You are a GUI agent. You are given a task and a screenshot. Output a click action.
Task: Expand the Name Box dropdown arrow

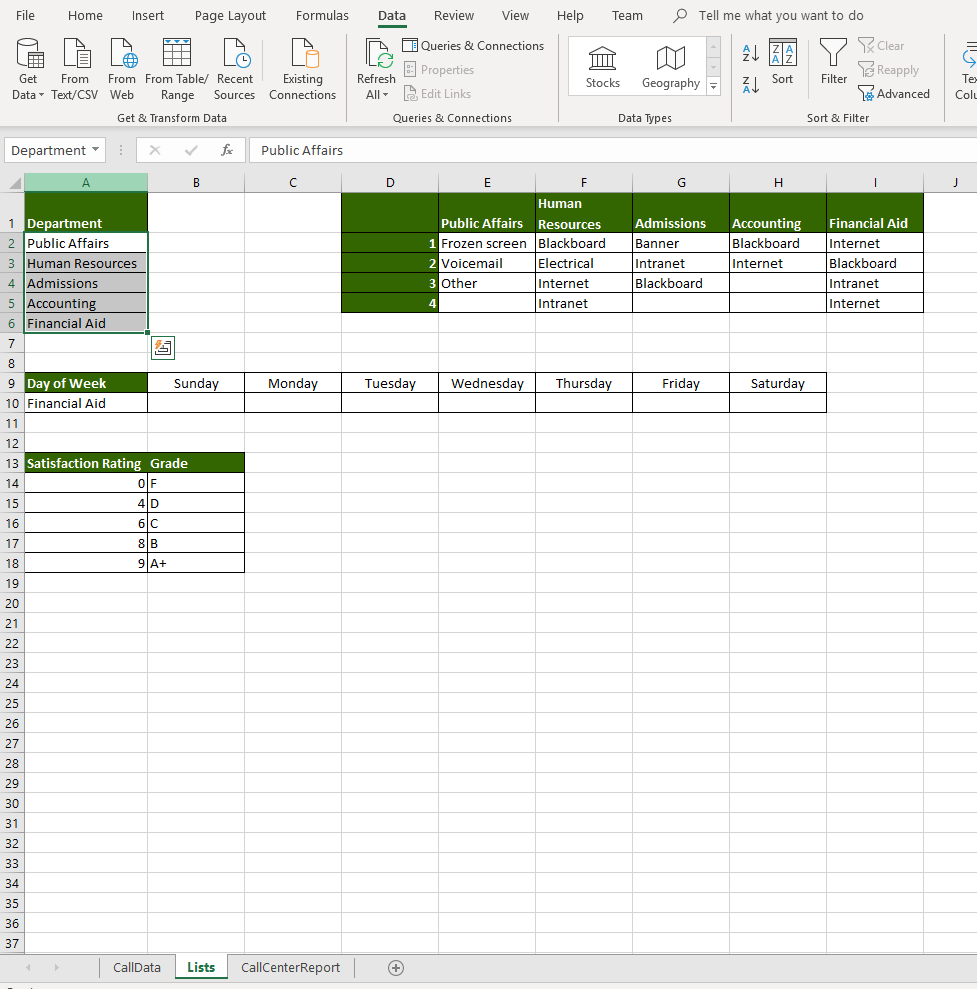(95, 149)
